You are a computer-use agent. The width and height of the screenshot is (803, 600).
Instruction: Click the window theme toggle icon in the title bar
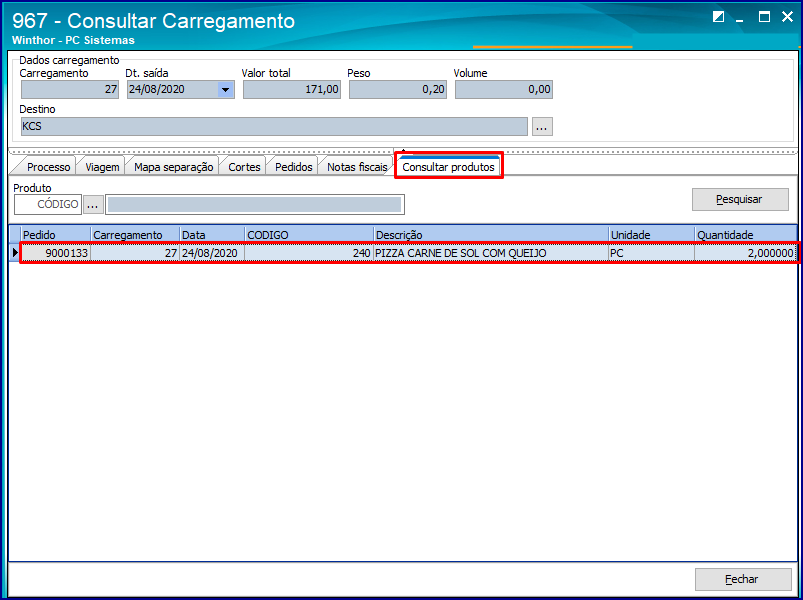[719, 17]
